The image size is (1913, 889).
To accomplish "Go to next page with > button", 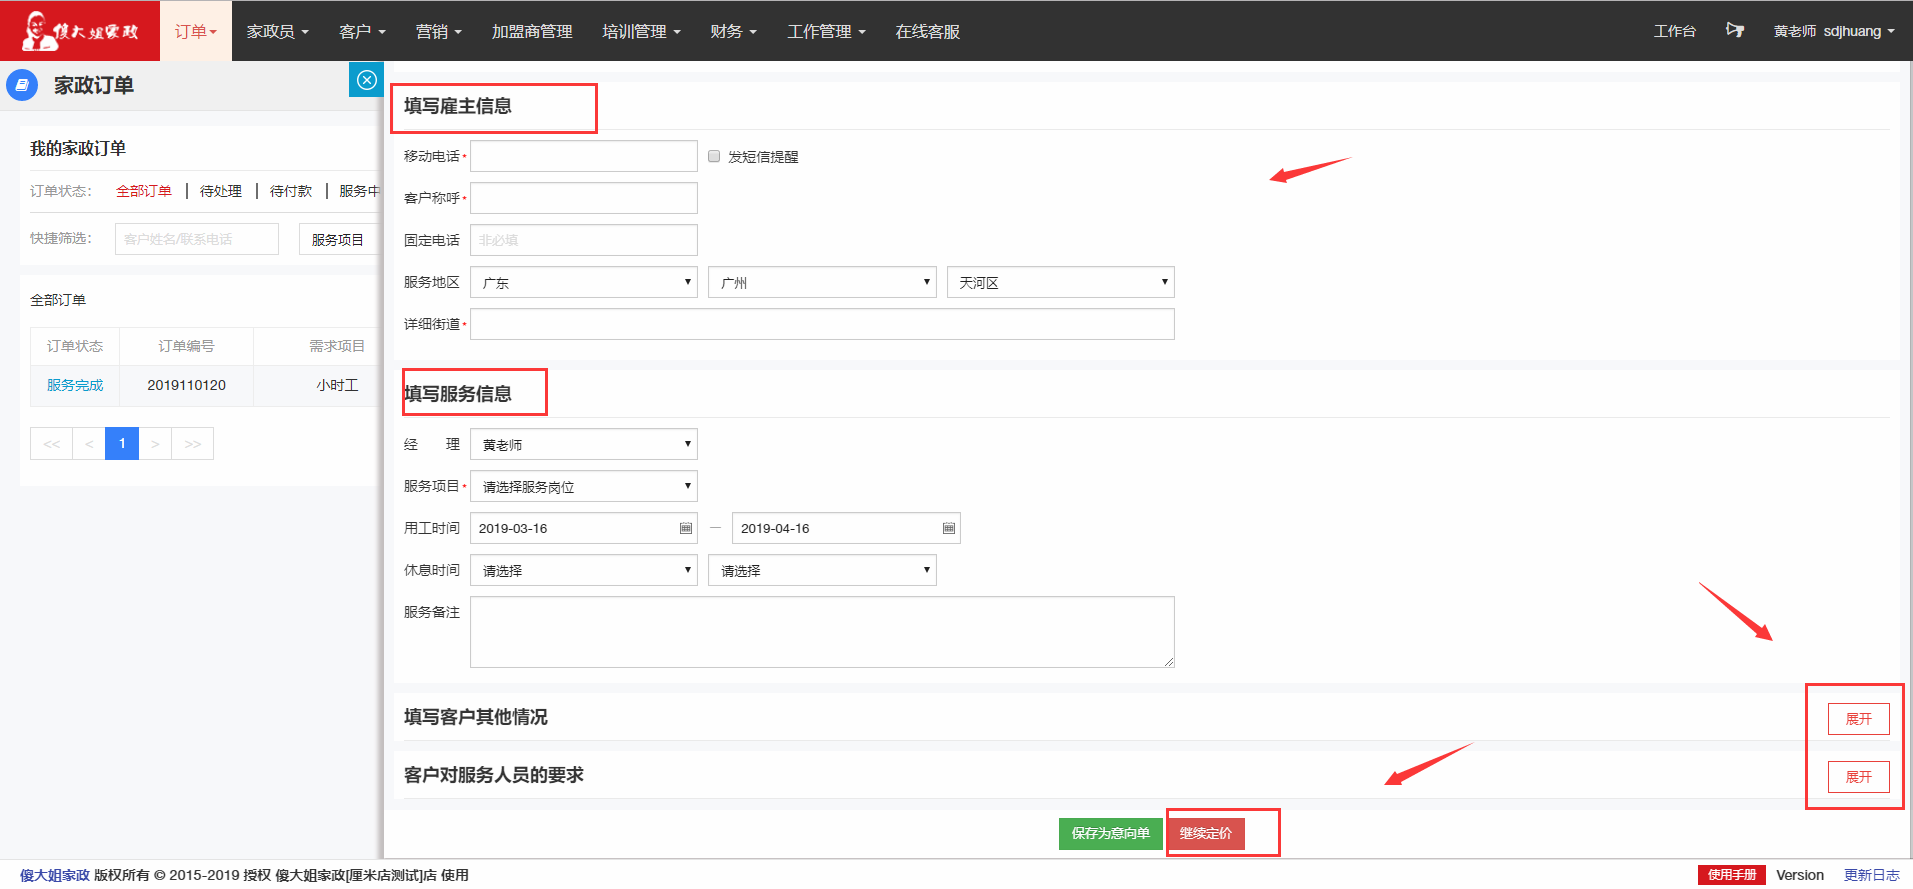I will click(155, 443).
